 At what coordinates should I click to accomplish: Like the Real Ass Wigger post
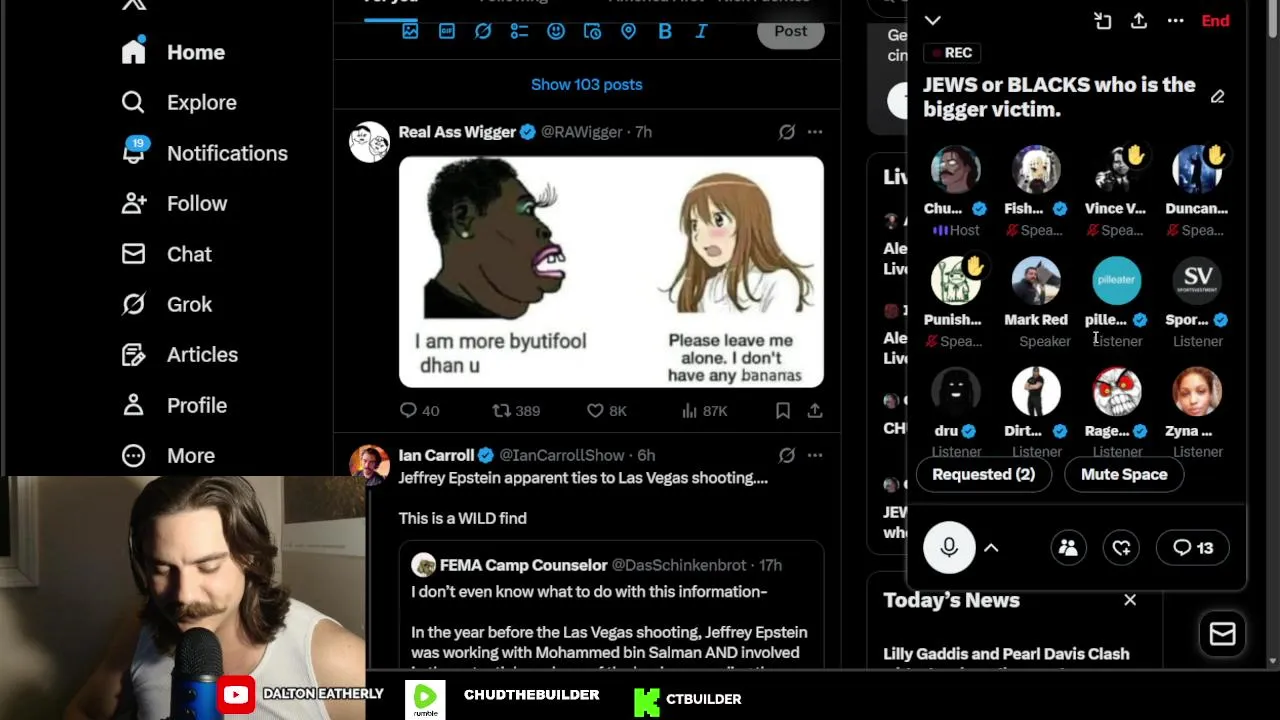coord(606,410)
